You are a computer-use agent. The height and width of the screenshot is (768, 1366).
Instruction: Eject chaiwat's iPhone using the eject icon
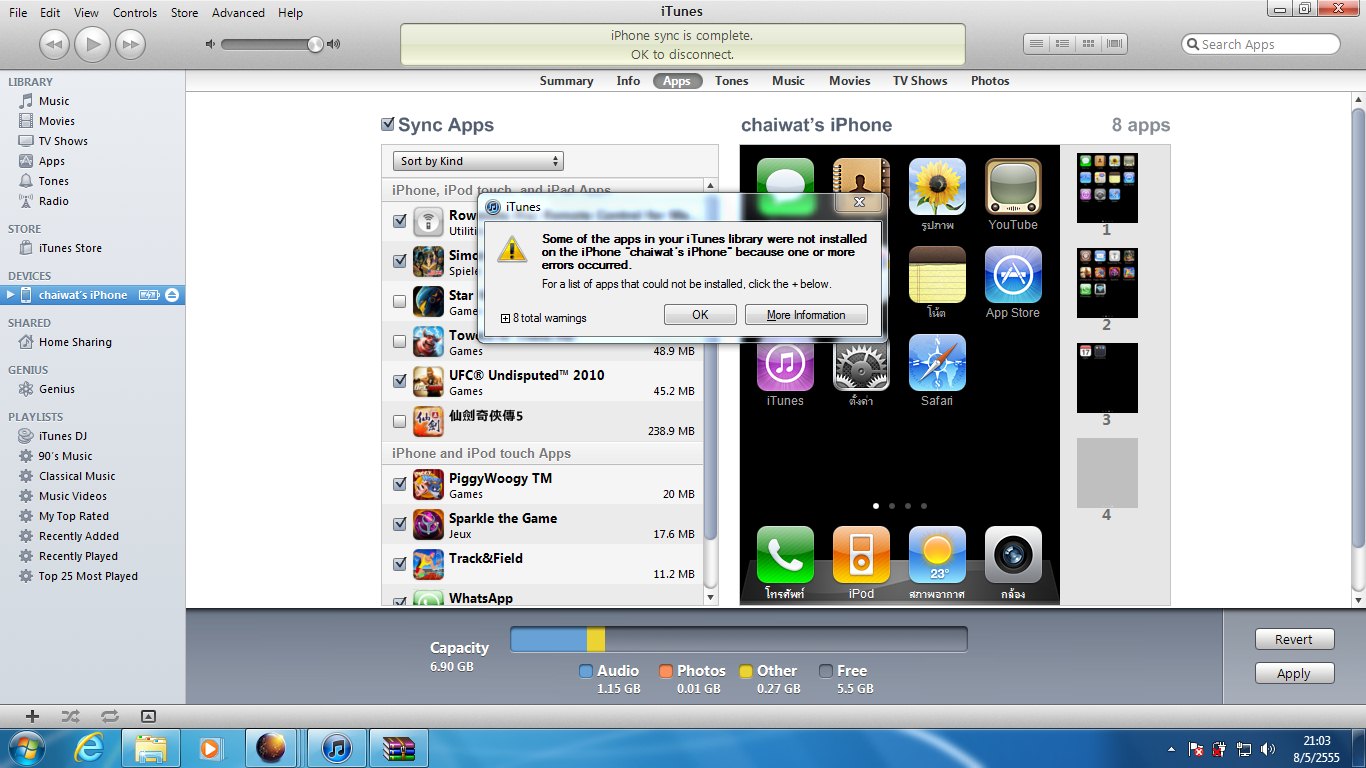point(172,295)
